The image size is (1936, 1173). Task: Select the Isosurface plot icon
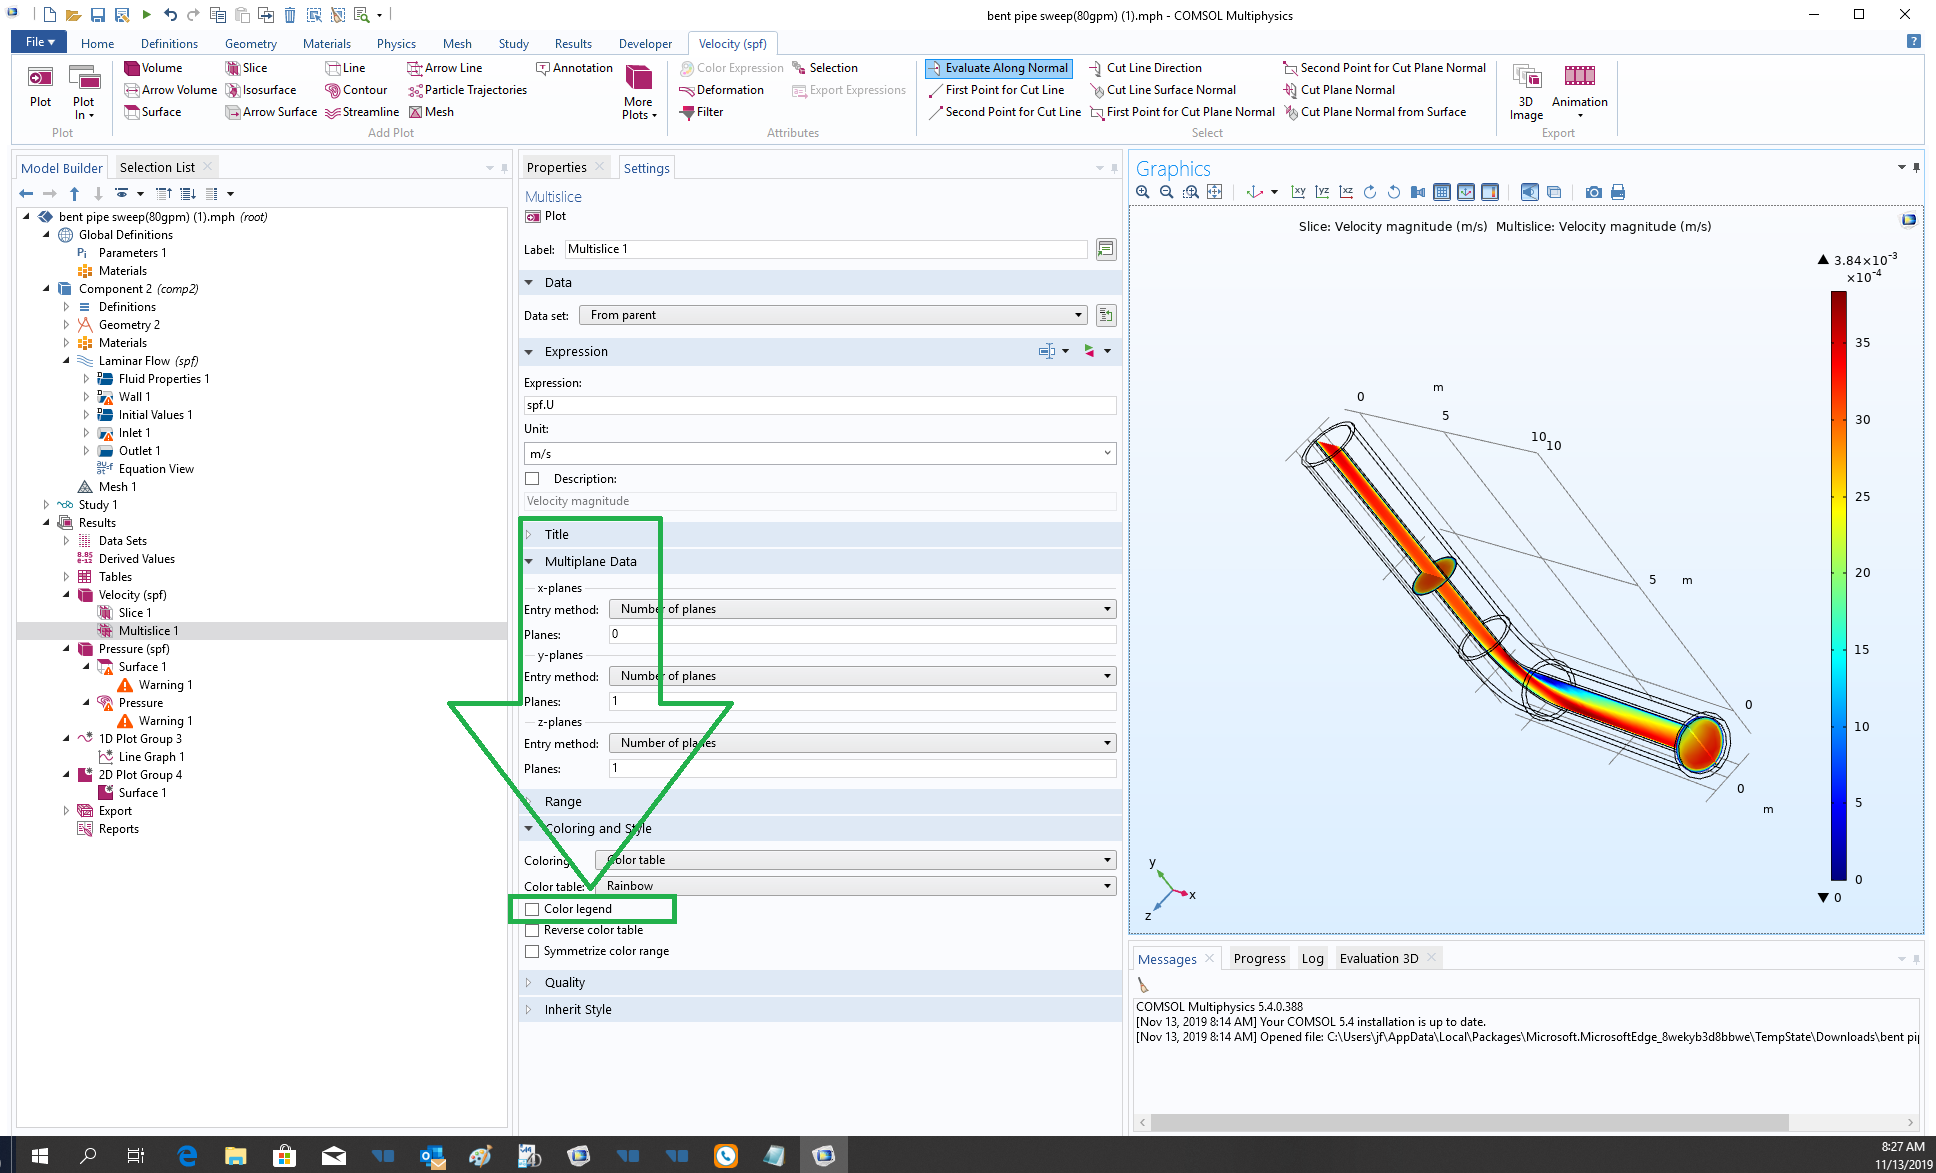(233, 90)
